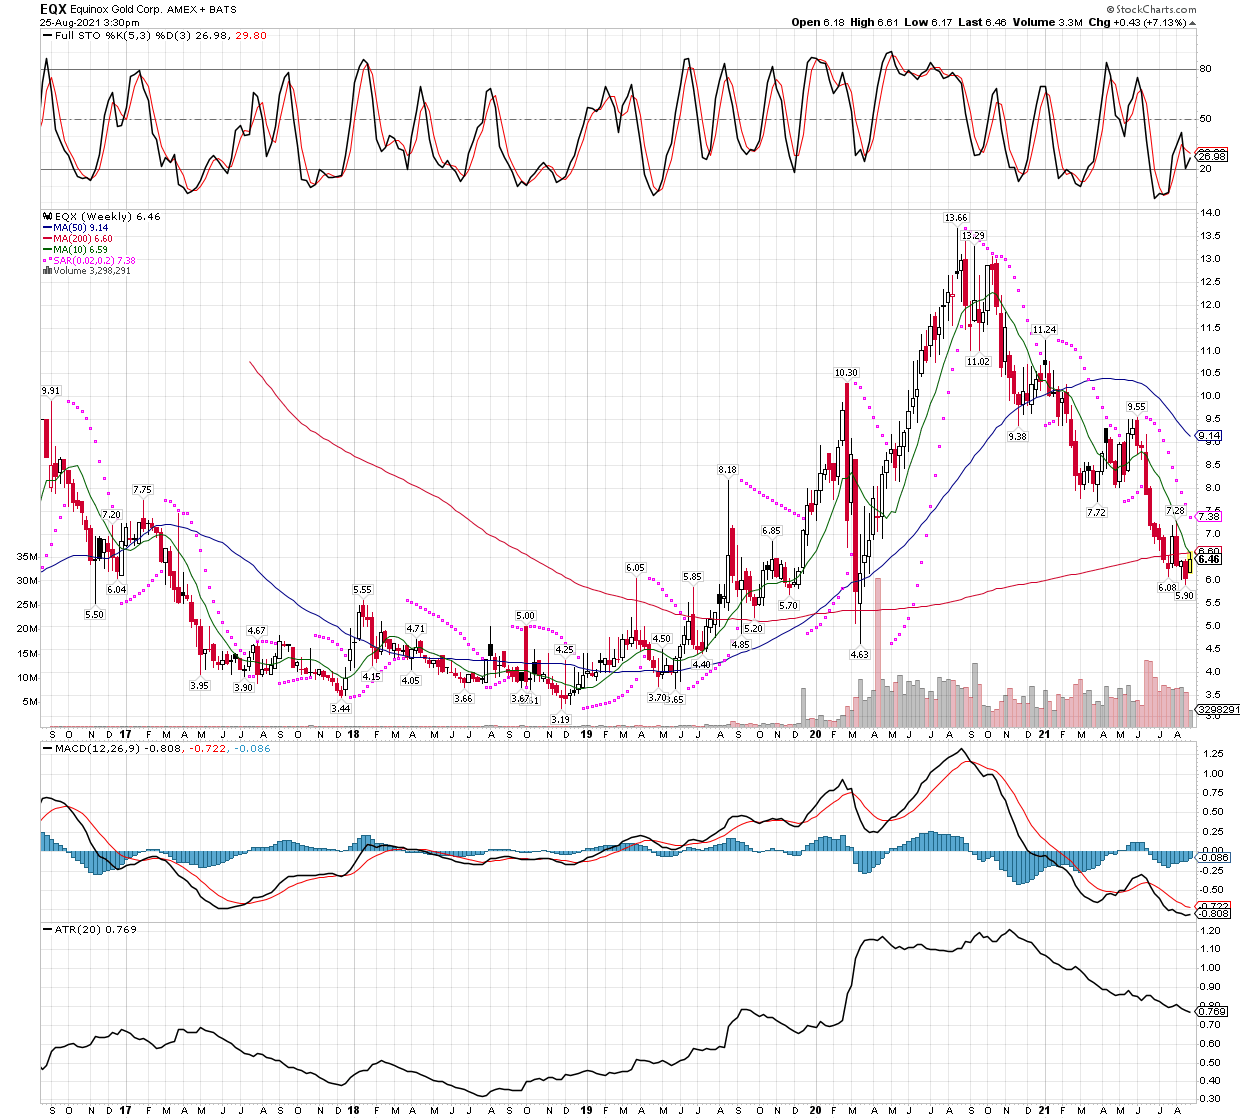Select the Volume 3.3M header value
Image resolution: width=1240 pixels, height=1119 pixels.
coord(1046,22)
